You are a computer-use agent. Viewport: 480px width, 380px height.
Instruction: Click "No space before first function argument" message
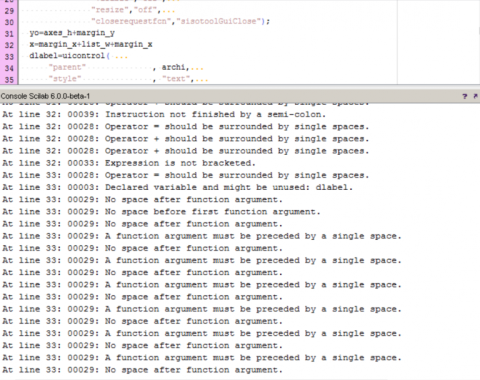click(x=213, y=212)
